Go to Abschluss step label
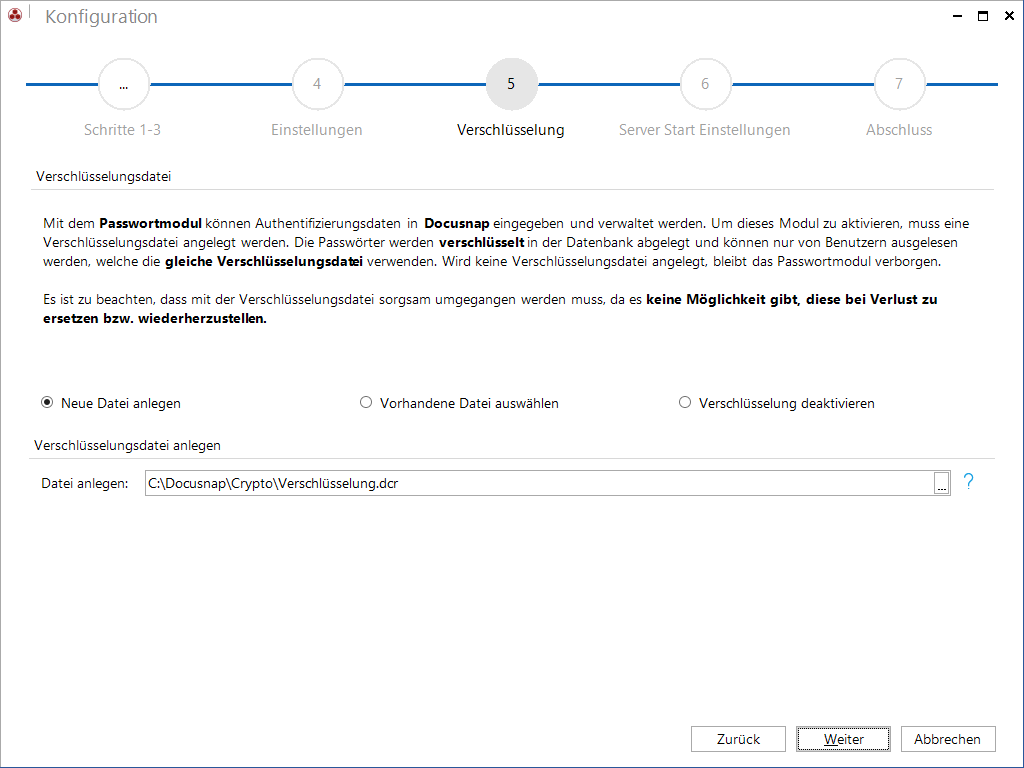The height and width of the screenshot is (768, 1024). coord(899,130)
